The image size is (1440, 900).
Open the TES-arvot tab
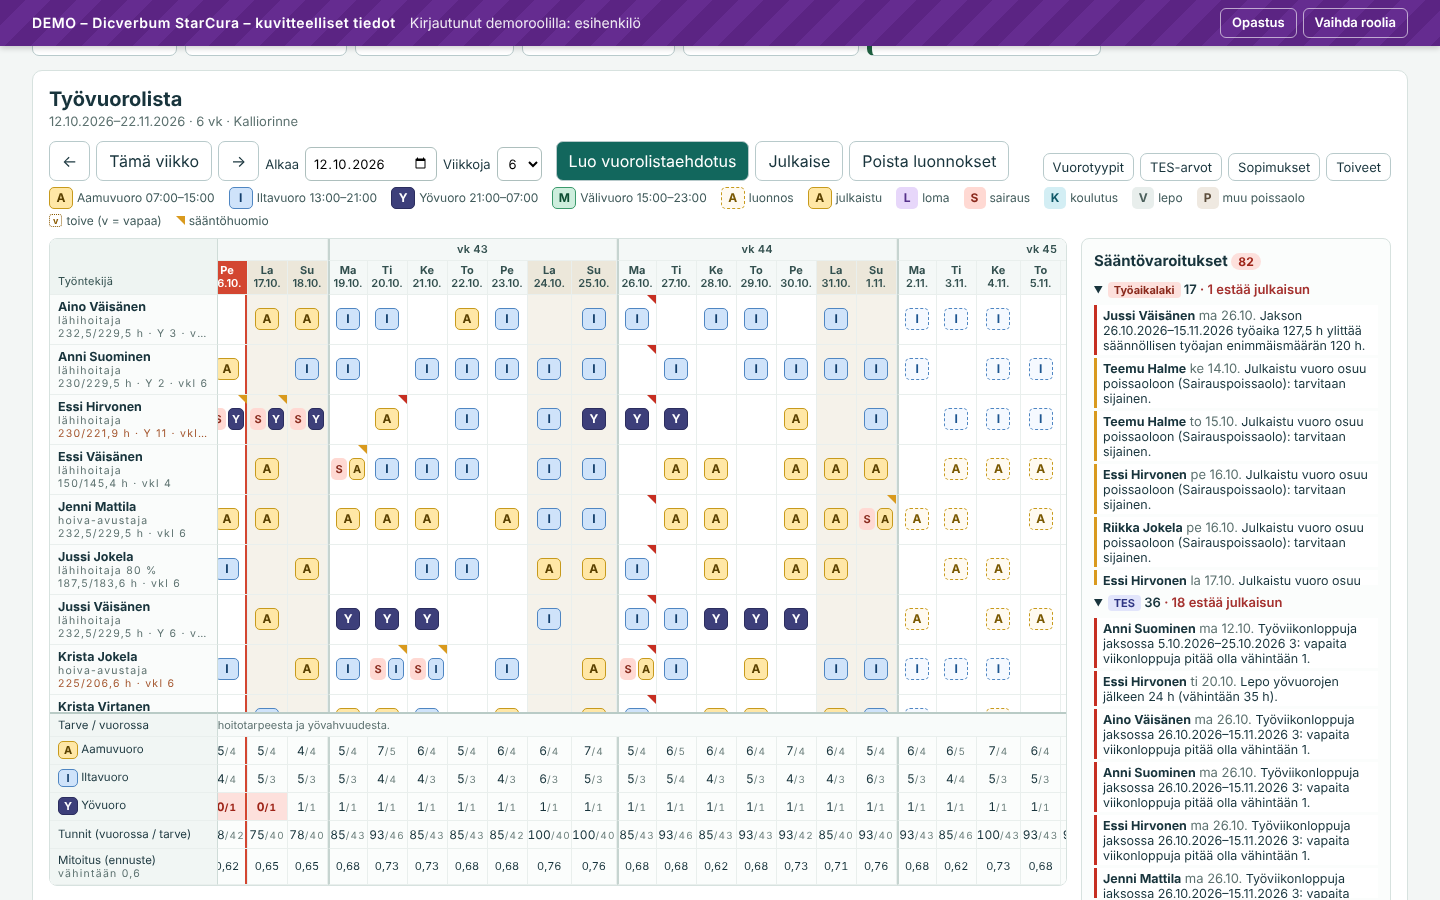1181,167
